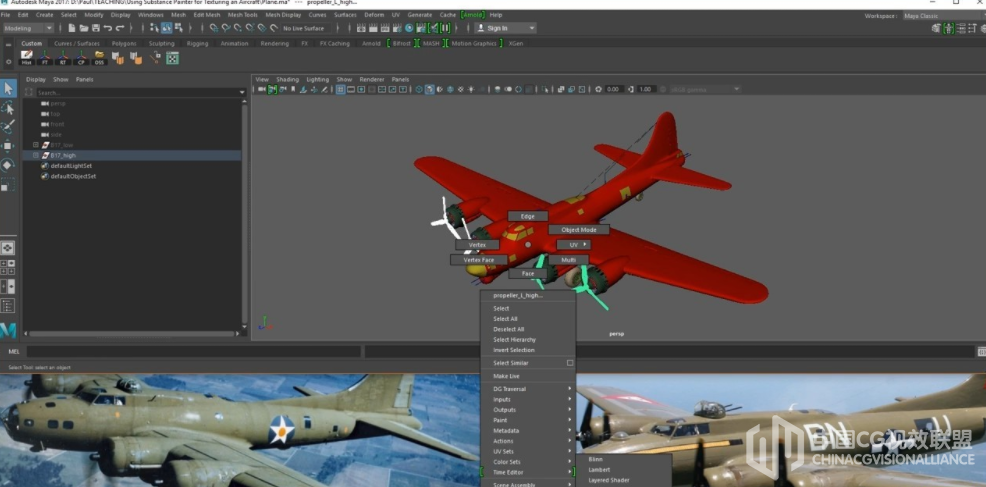986x487 pixels.
Task: Toggle select by hierarchy mode
Action: tap(155, 28)
